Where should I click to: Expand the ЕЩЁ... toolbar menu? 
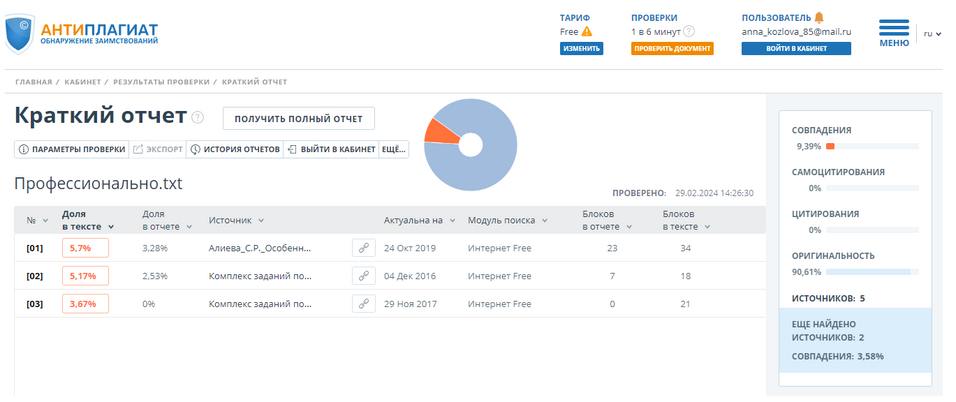394,149
